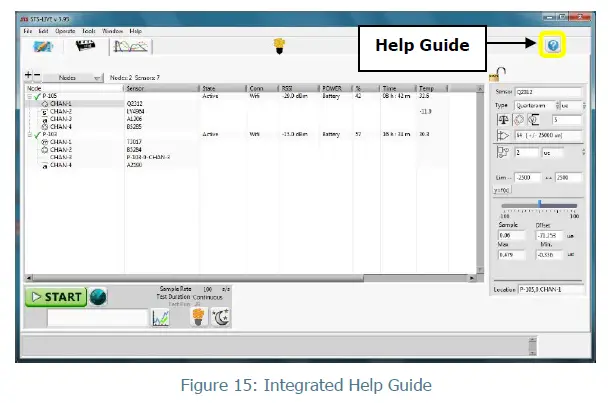Click the Sensor column header
This screenshot has height=403, width=608.
click(161, 88)
